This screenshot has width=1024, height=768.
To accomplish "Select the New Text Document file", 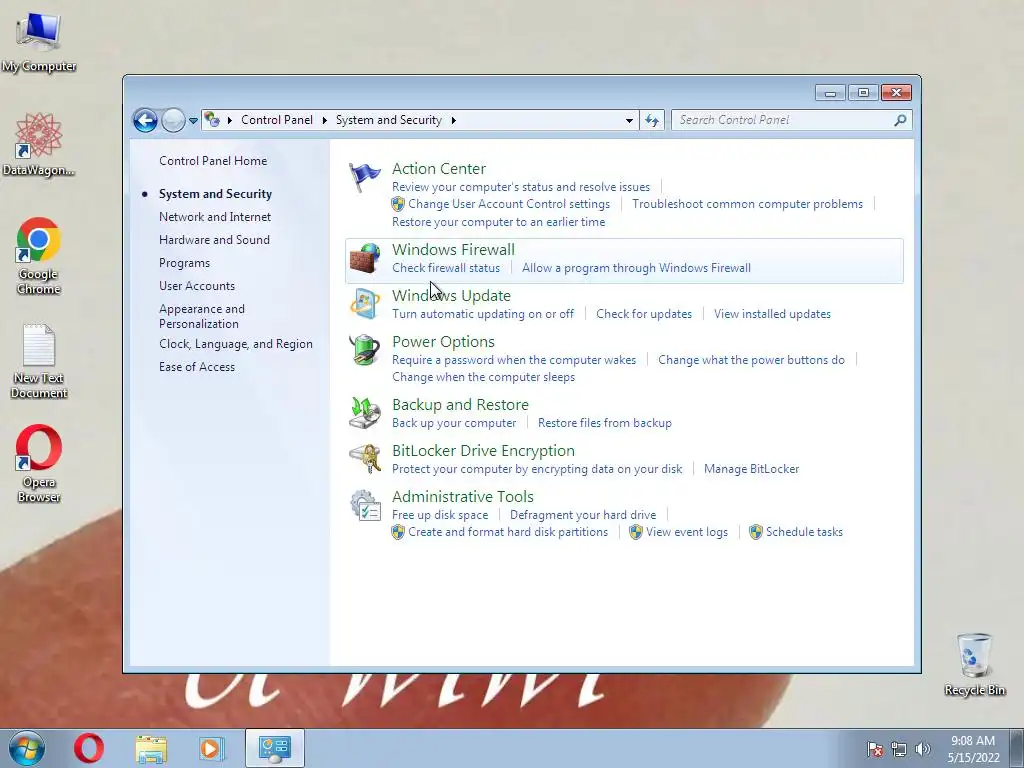I will click(x=39, y=361).
